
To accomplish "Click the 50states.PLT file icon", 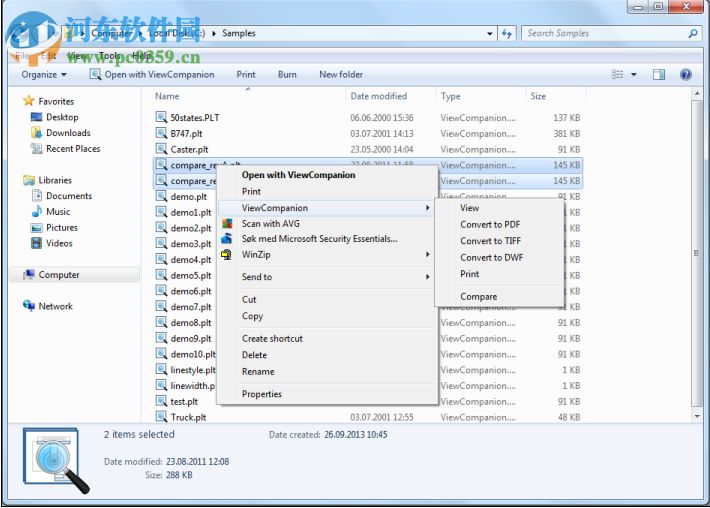I will (161, 117).
